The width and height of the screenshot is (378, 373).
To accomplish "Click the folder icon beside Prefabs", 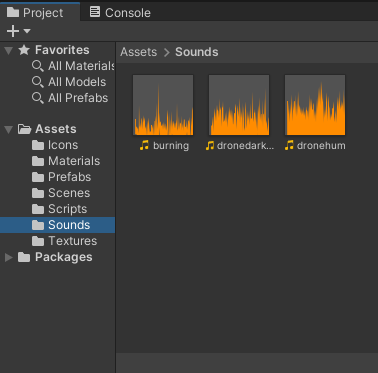I will pos(38,177).
